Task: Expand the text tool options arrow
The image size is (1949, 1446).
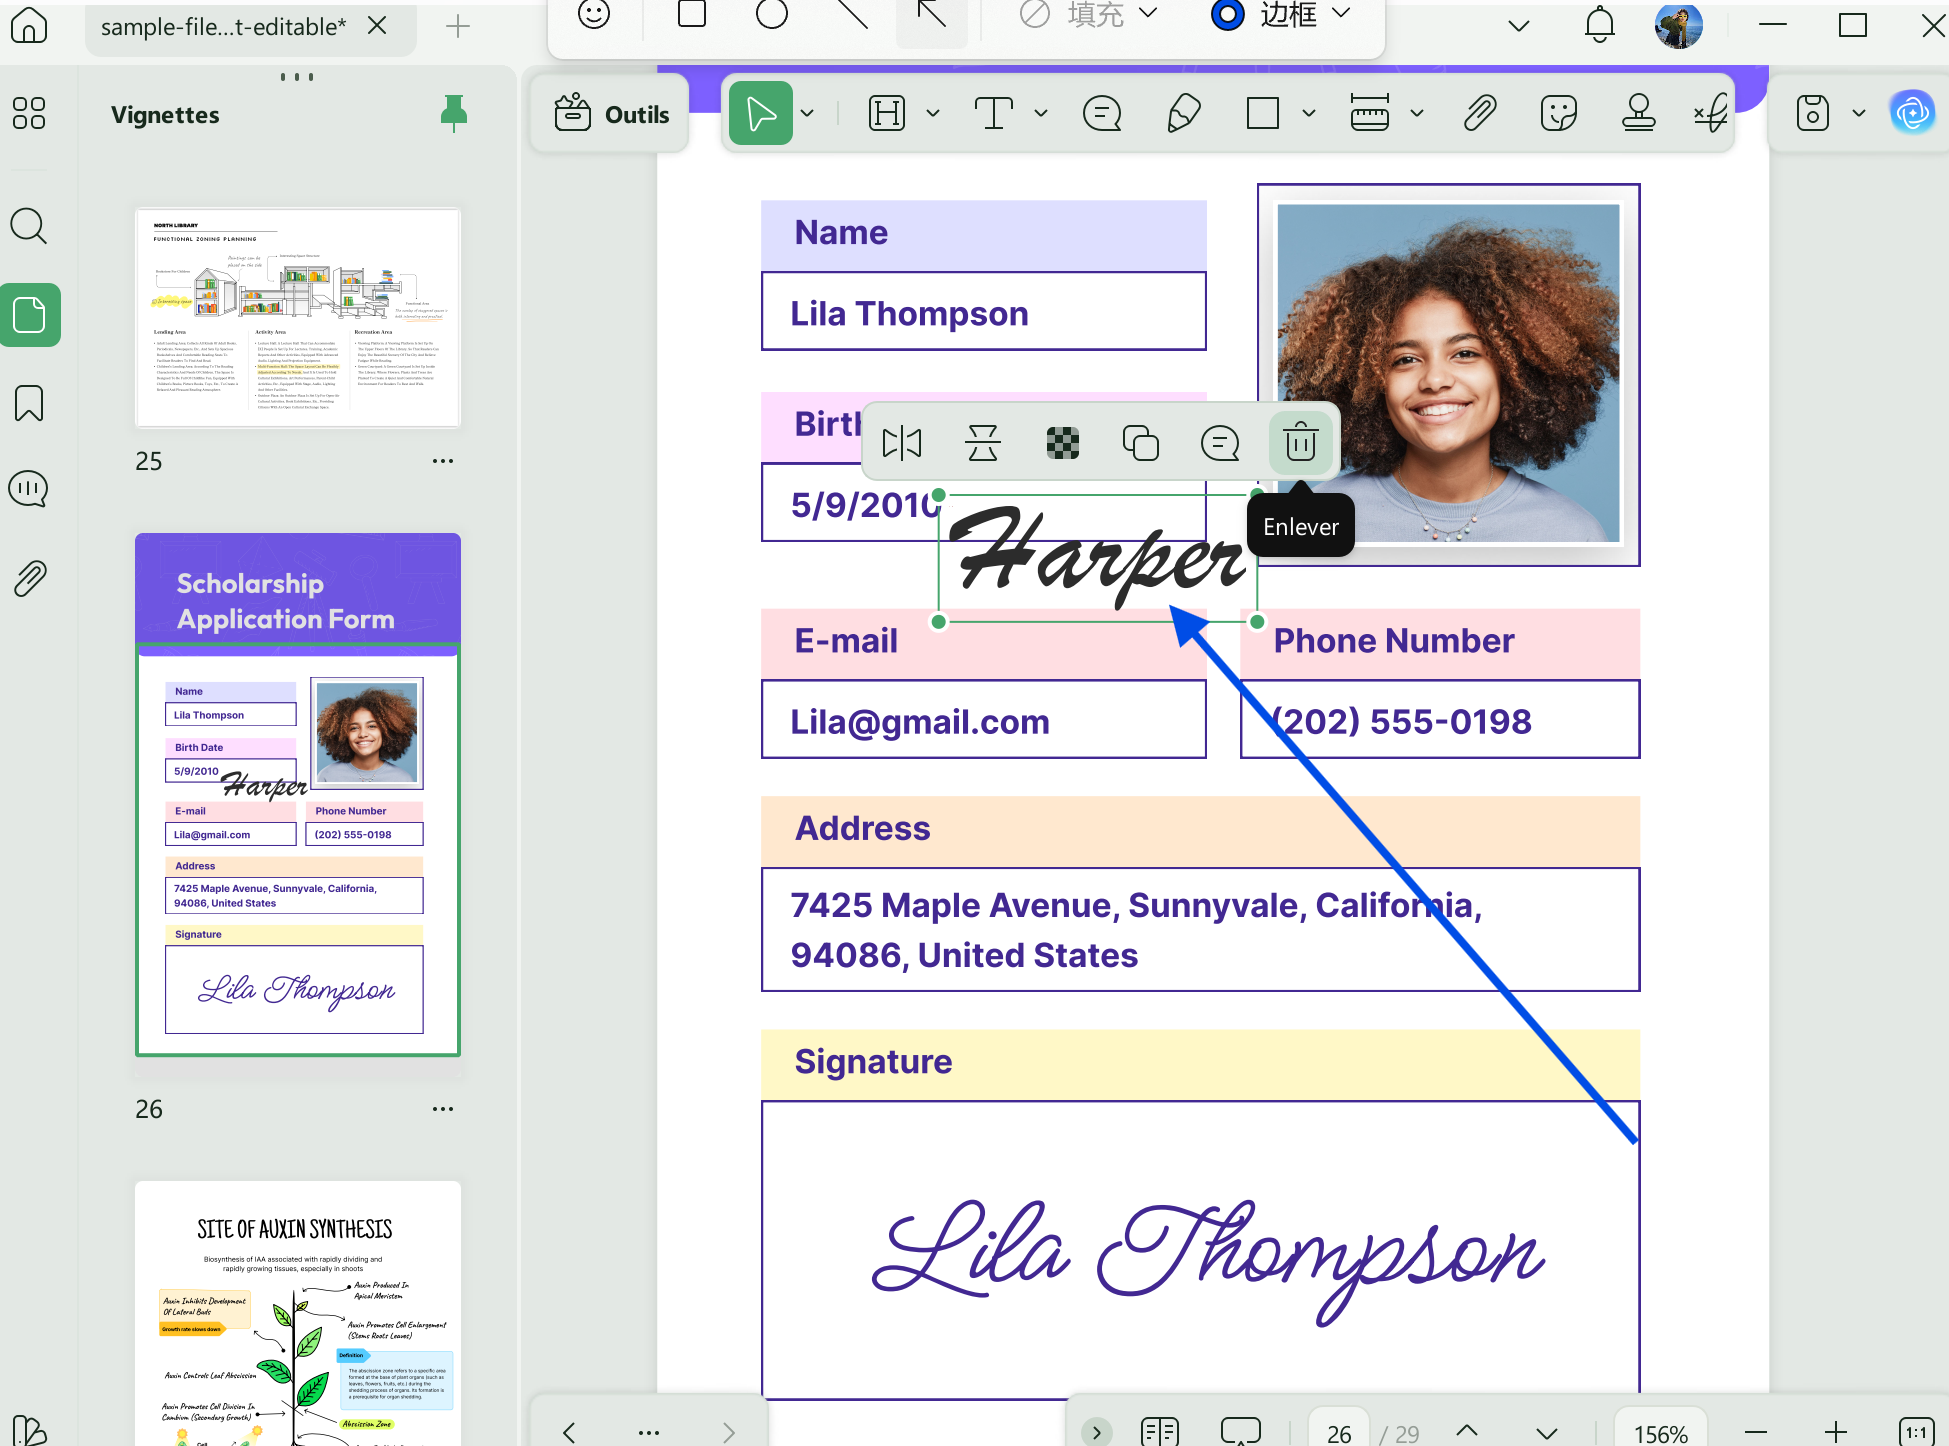Action: (1041, 114)
